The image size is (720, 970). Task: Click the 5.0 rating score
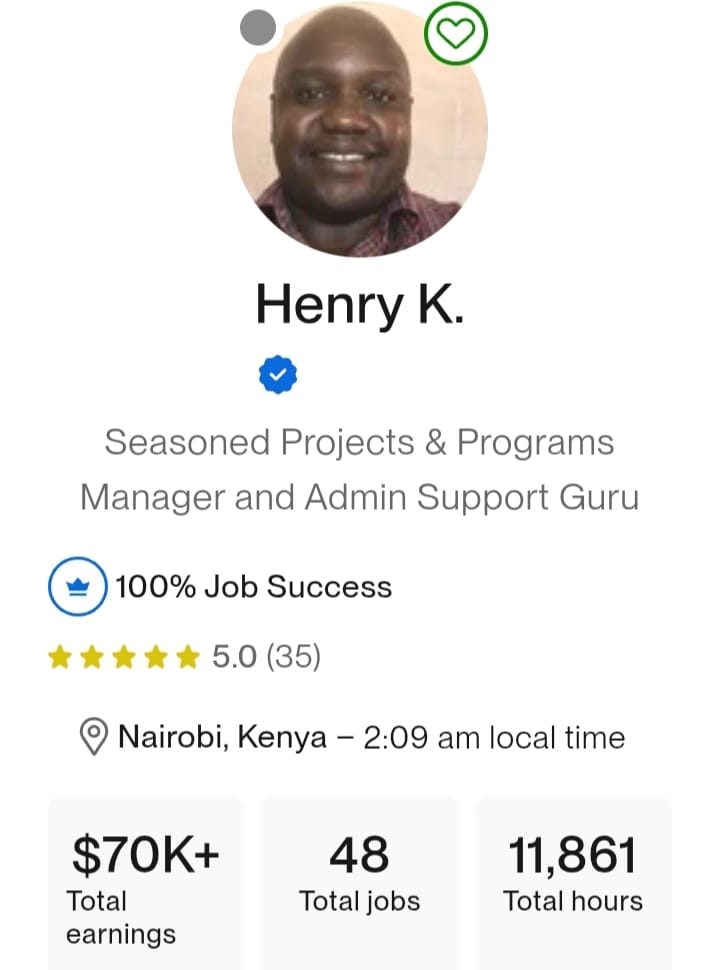pos(234,657)
